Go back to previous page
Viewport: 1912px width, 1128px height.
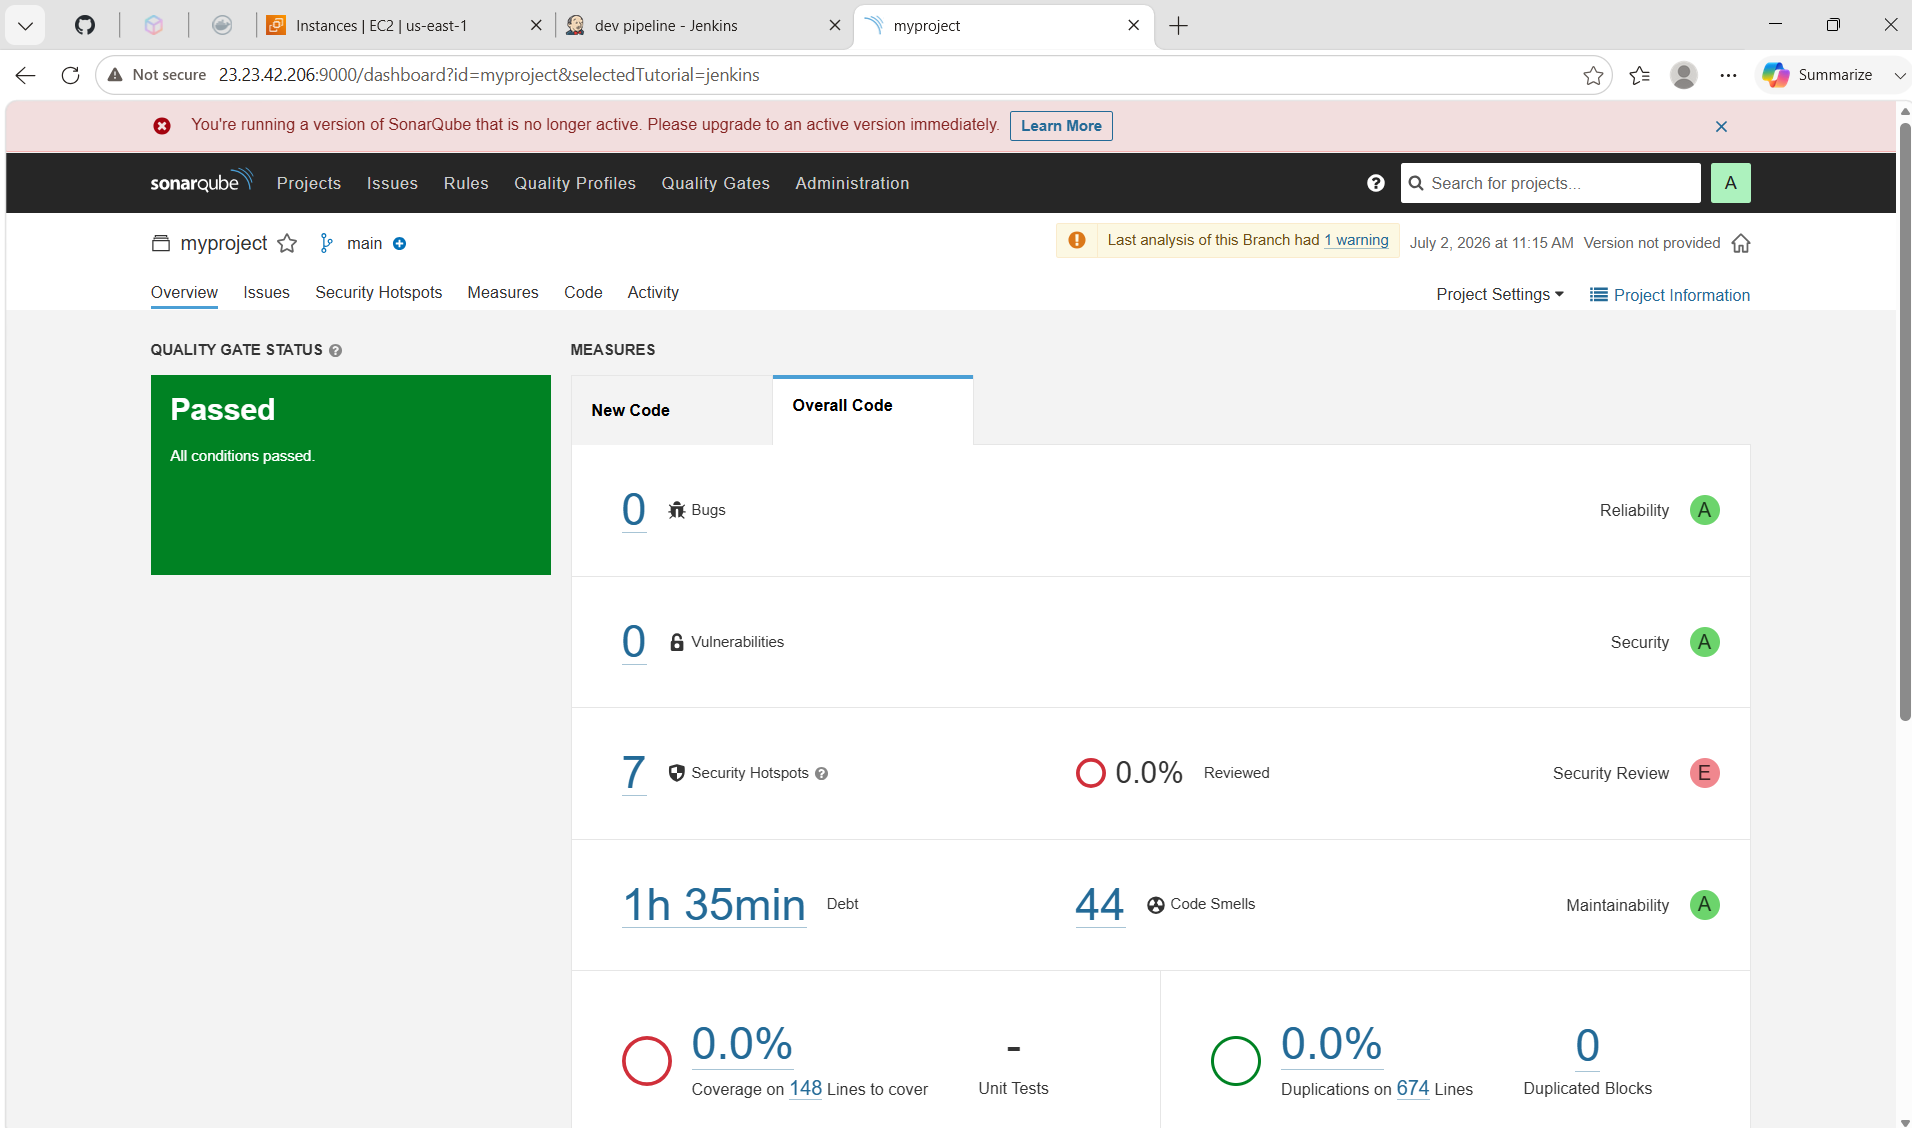click(26, 75)
